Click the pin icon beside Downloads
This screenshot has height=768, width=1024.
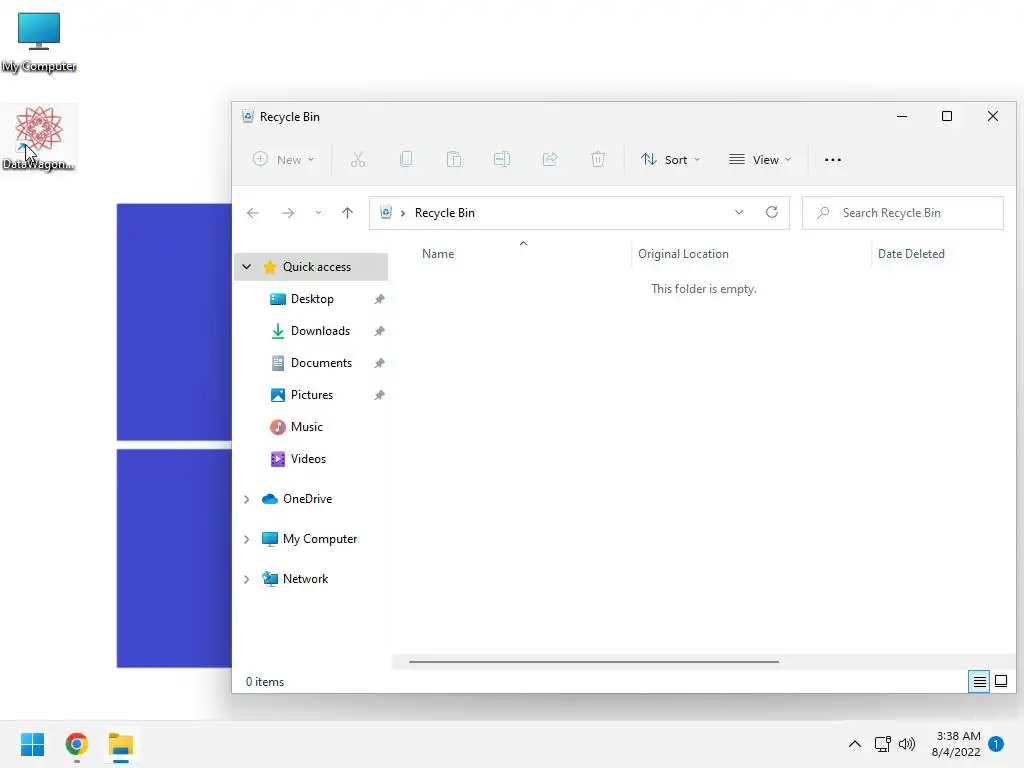(379, 331)
